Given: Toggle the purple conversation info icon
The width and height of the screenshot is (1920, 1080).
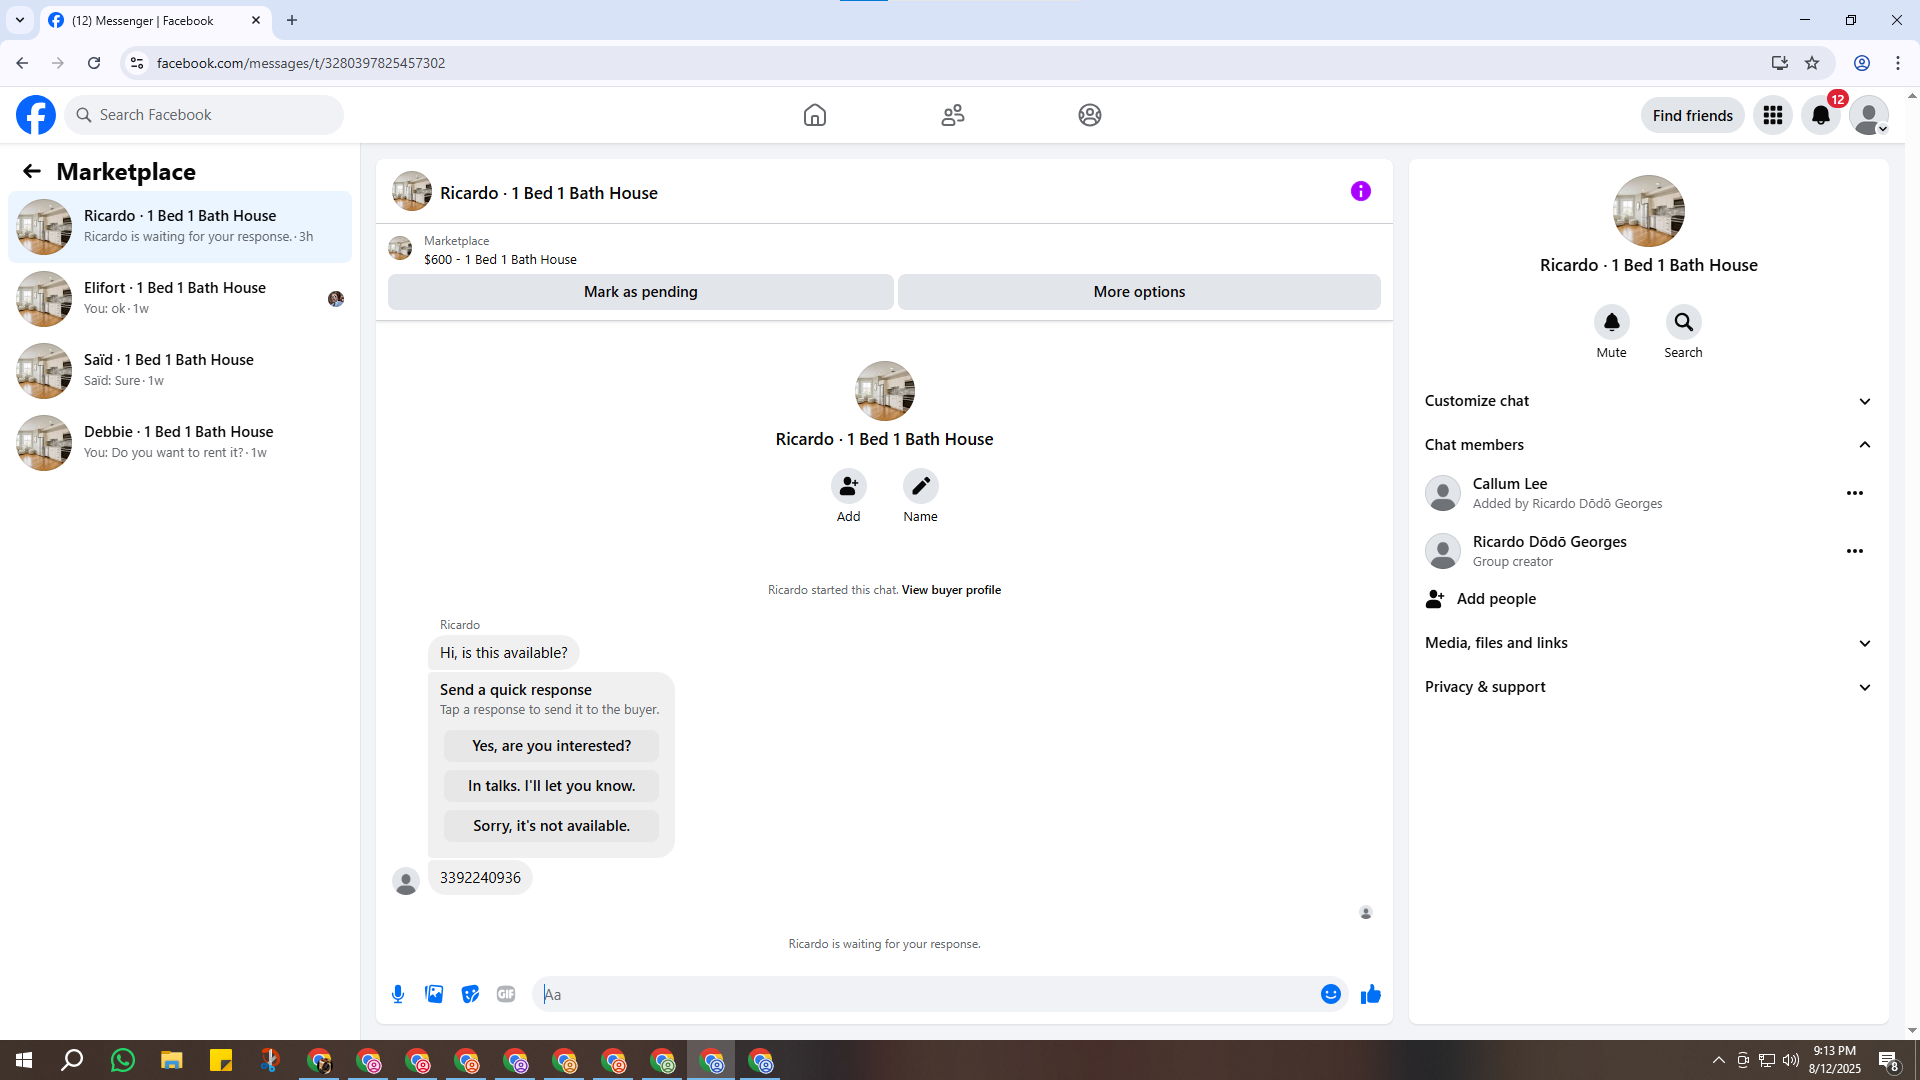Looking at the screenshot, I should point(1360,191).
